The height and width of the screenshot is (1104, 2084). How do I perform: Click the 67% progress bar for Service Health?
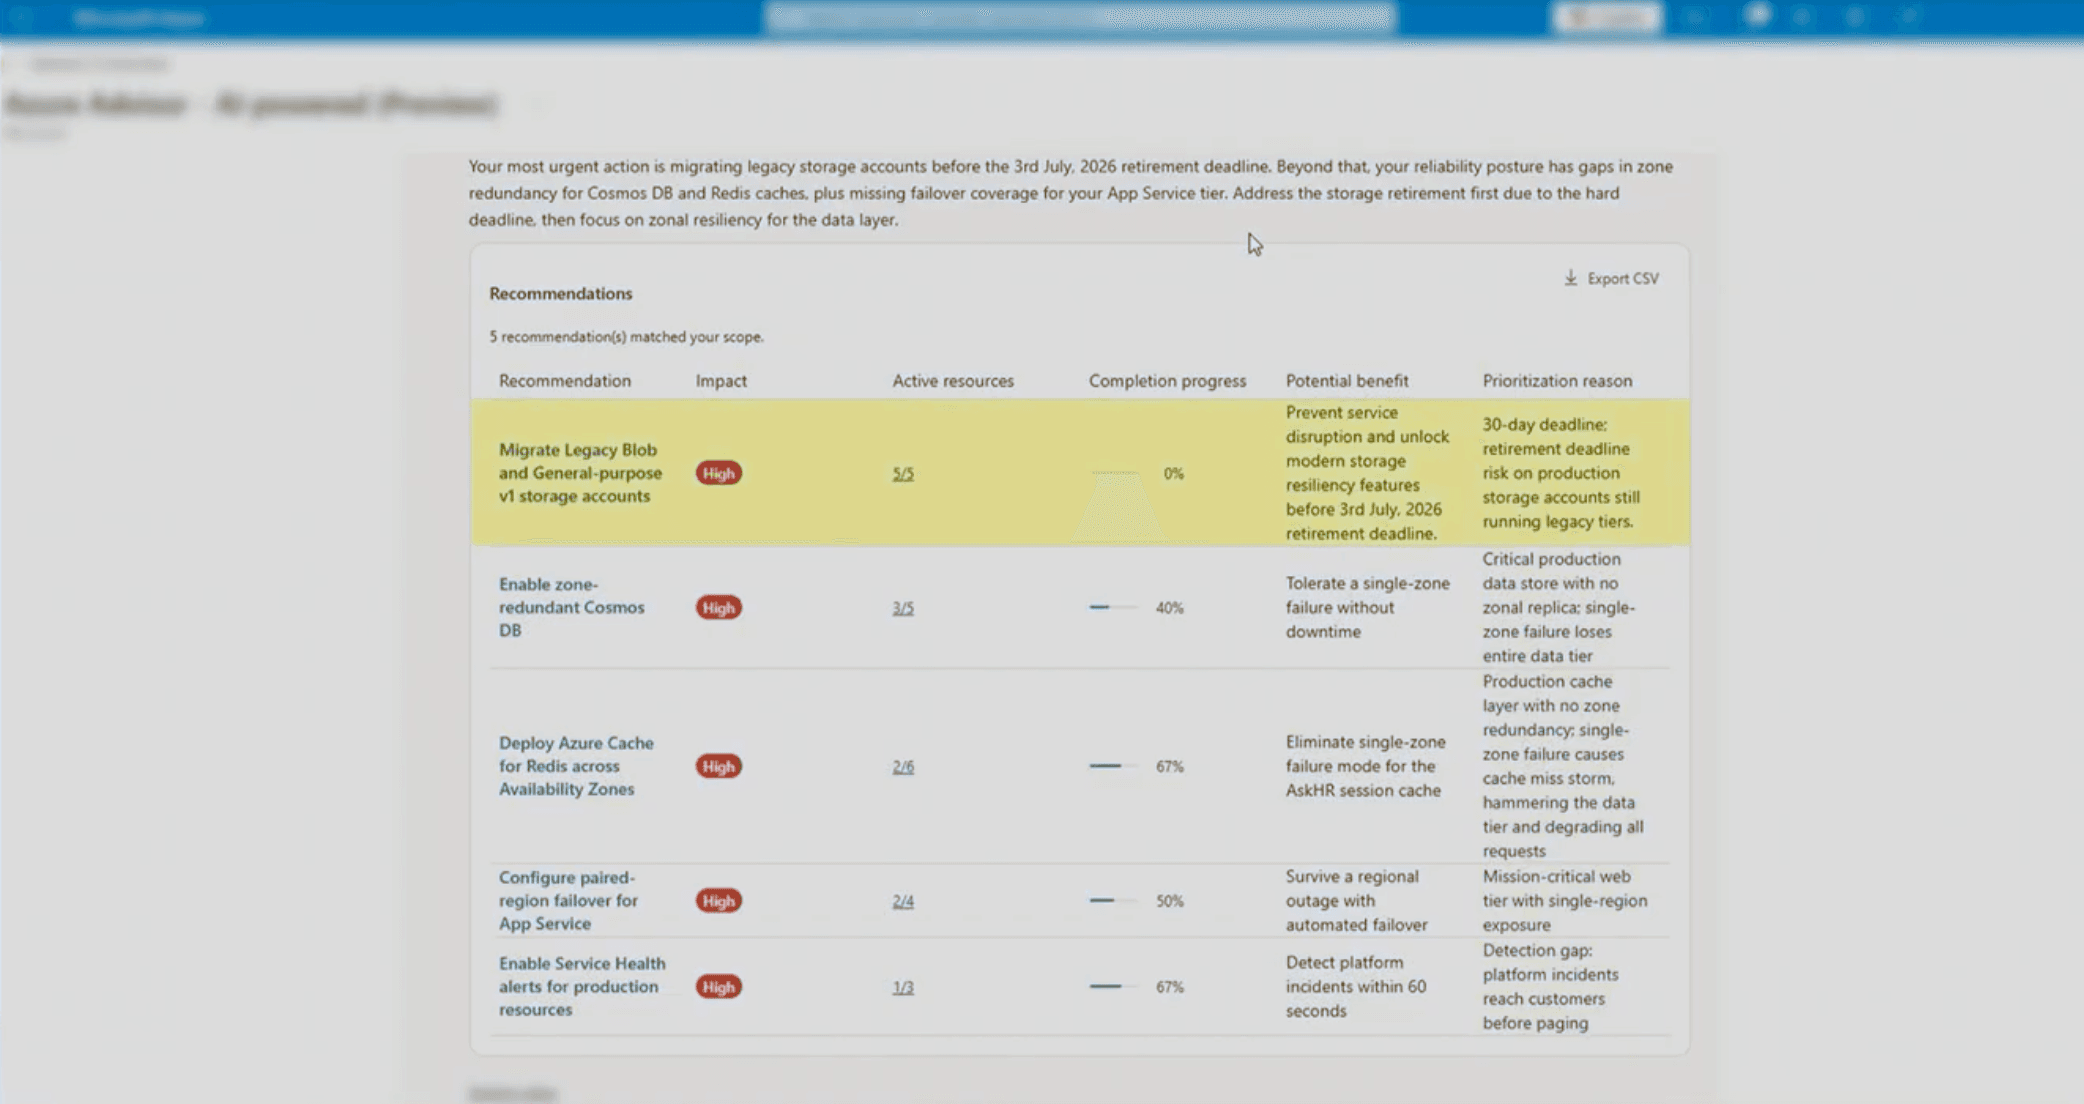point(1113,987)
